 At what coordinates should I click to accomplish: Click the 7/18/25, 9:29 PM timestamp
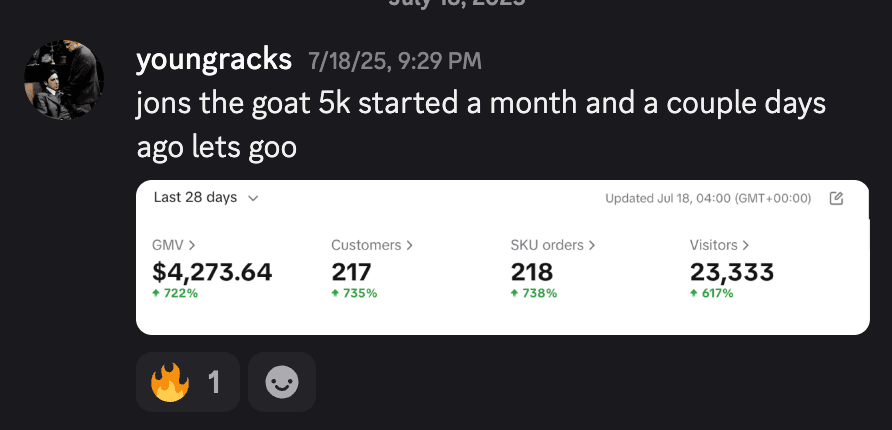pos(395,62)
